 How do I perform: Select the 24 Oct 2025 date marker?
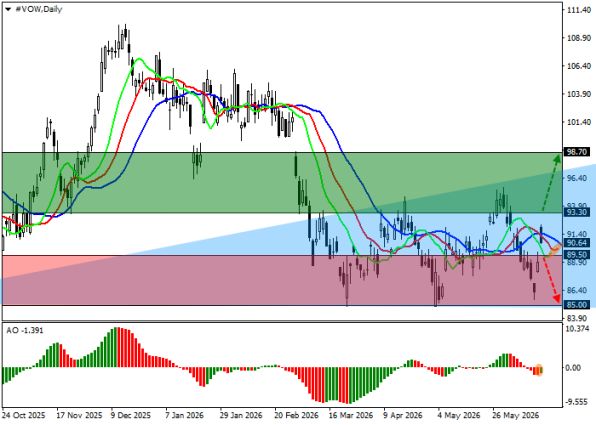coord(23,415)
